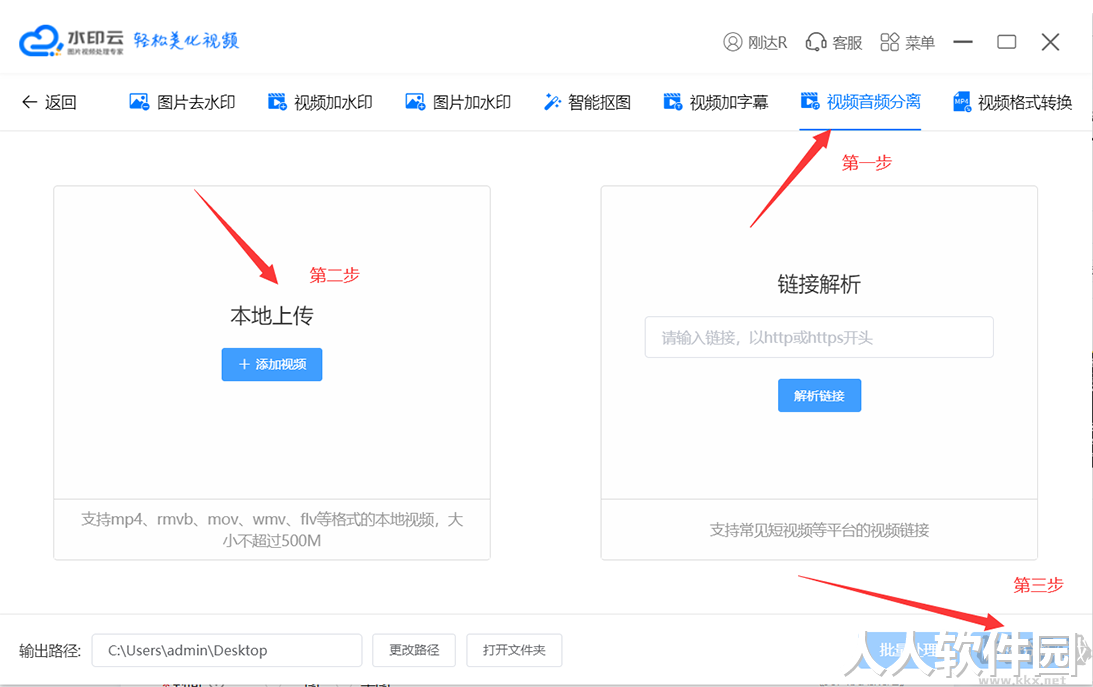Open the 图片加水印 tab
Image resolution: width=1093 pixels, height=687 pixels.
[x=458, y=102]
